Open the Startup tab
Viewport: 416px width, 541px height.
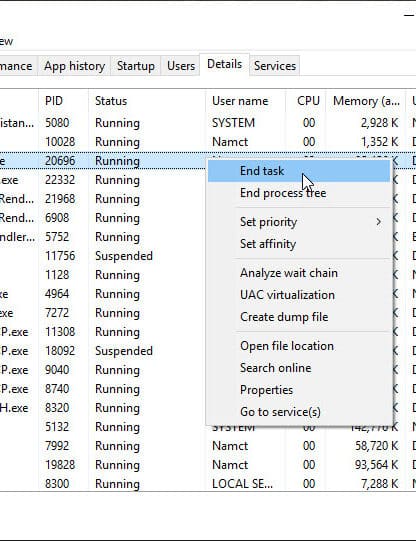(136, 66)
